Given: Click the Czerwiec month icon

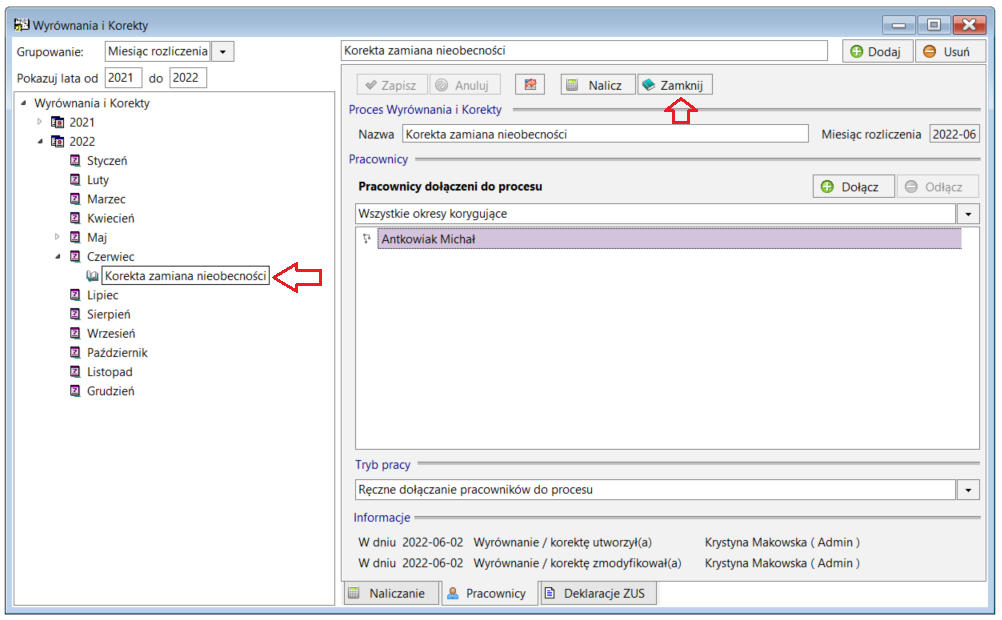Looking at the screenshot, I should [x=75, y=256].
